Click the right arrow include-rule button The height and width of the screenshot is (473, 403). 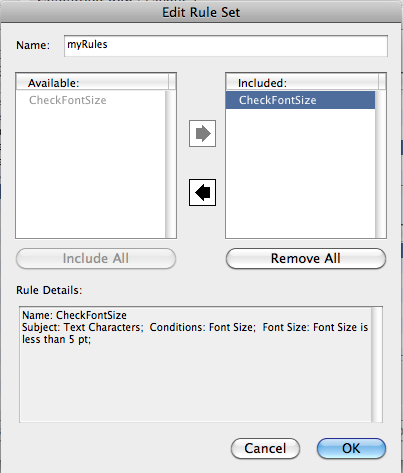202,134
